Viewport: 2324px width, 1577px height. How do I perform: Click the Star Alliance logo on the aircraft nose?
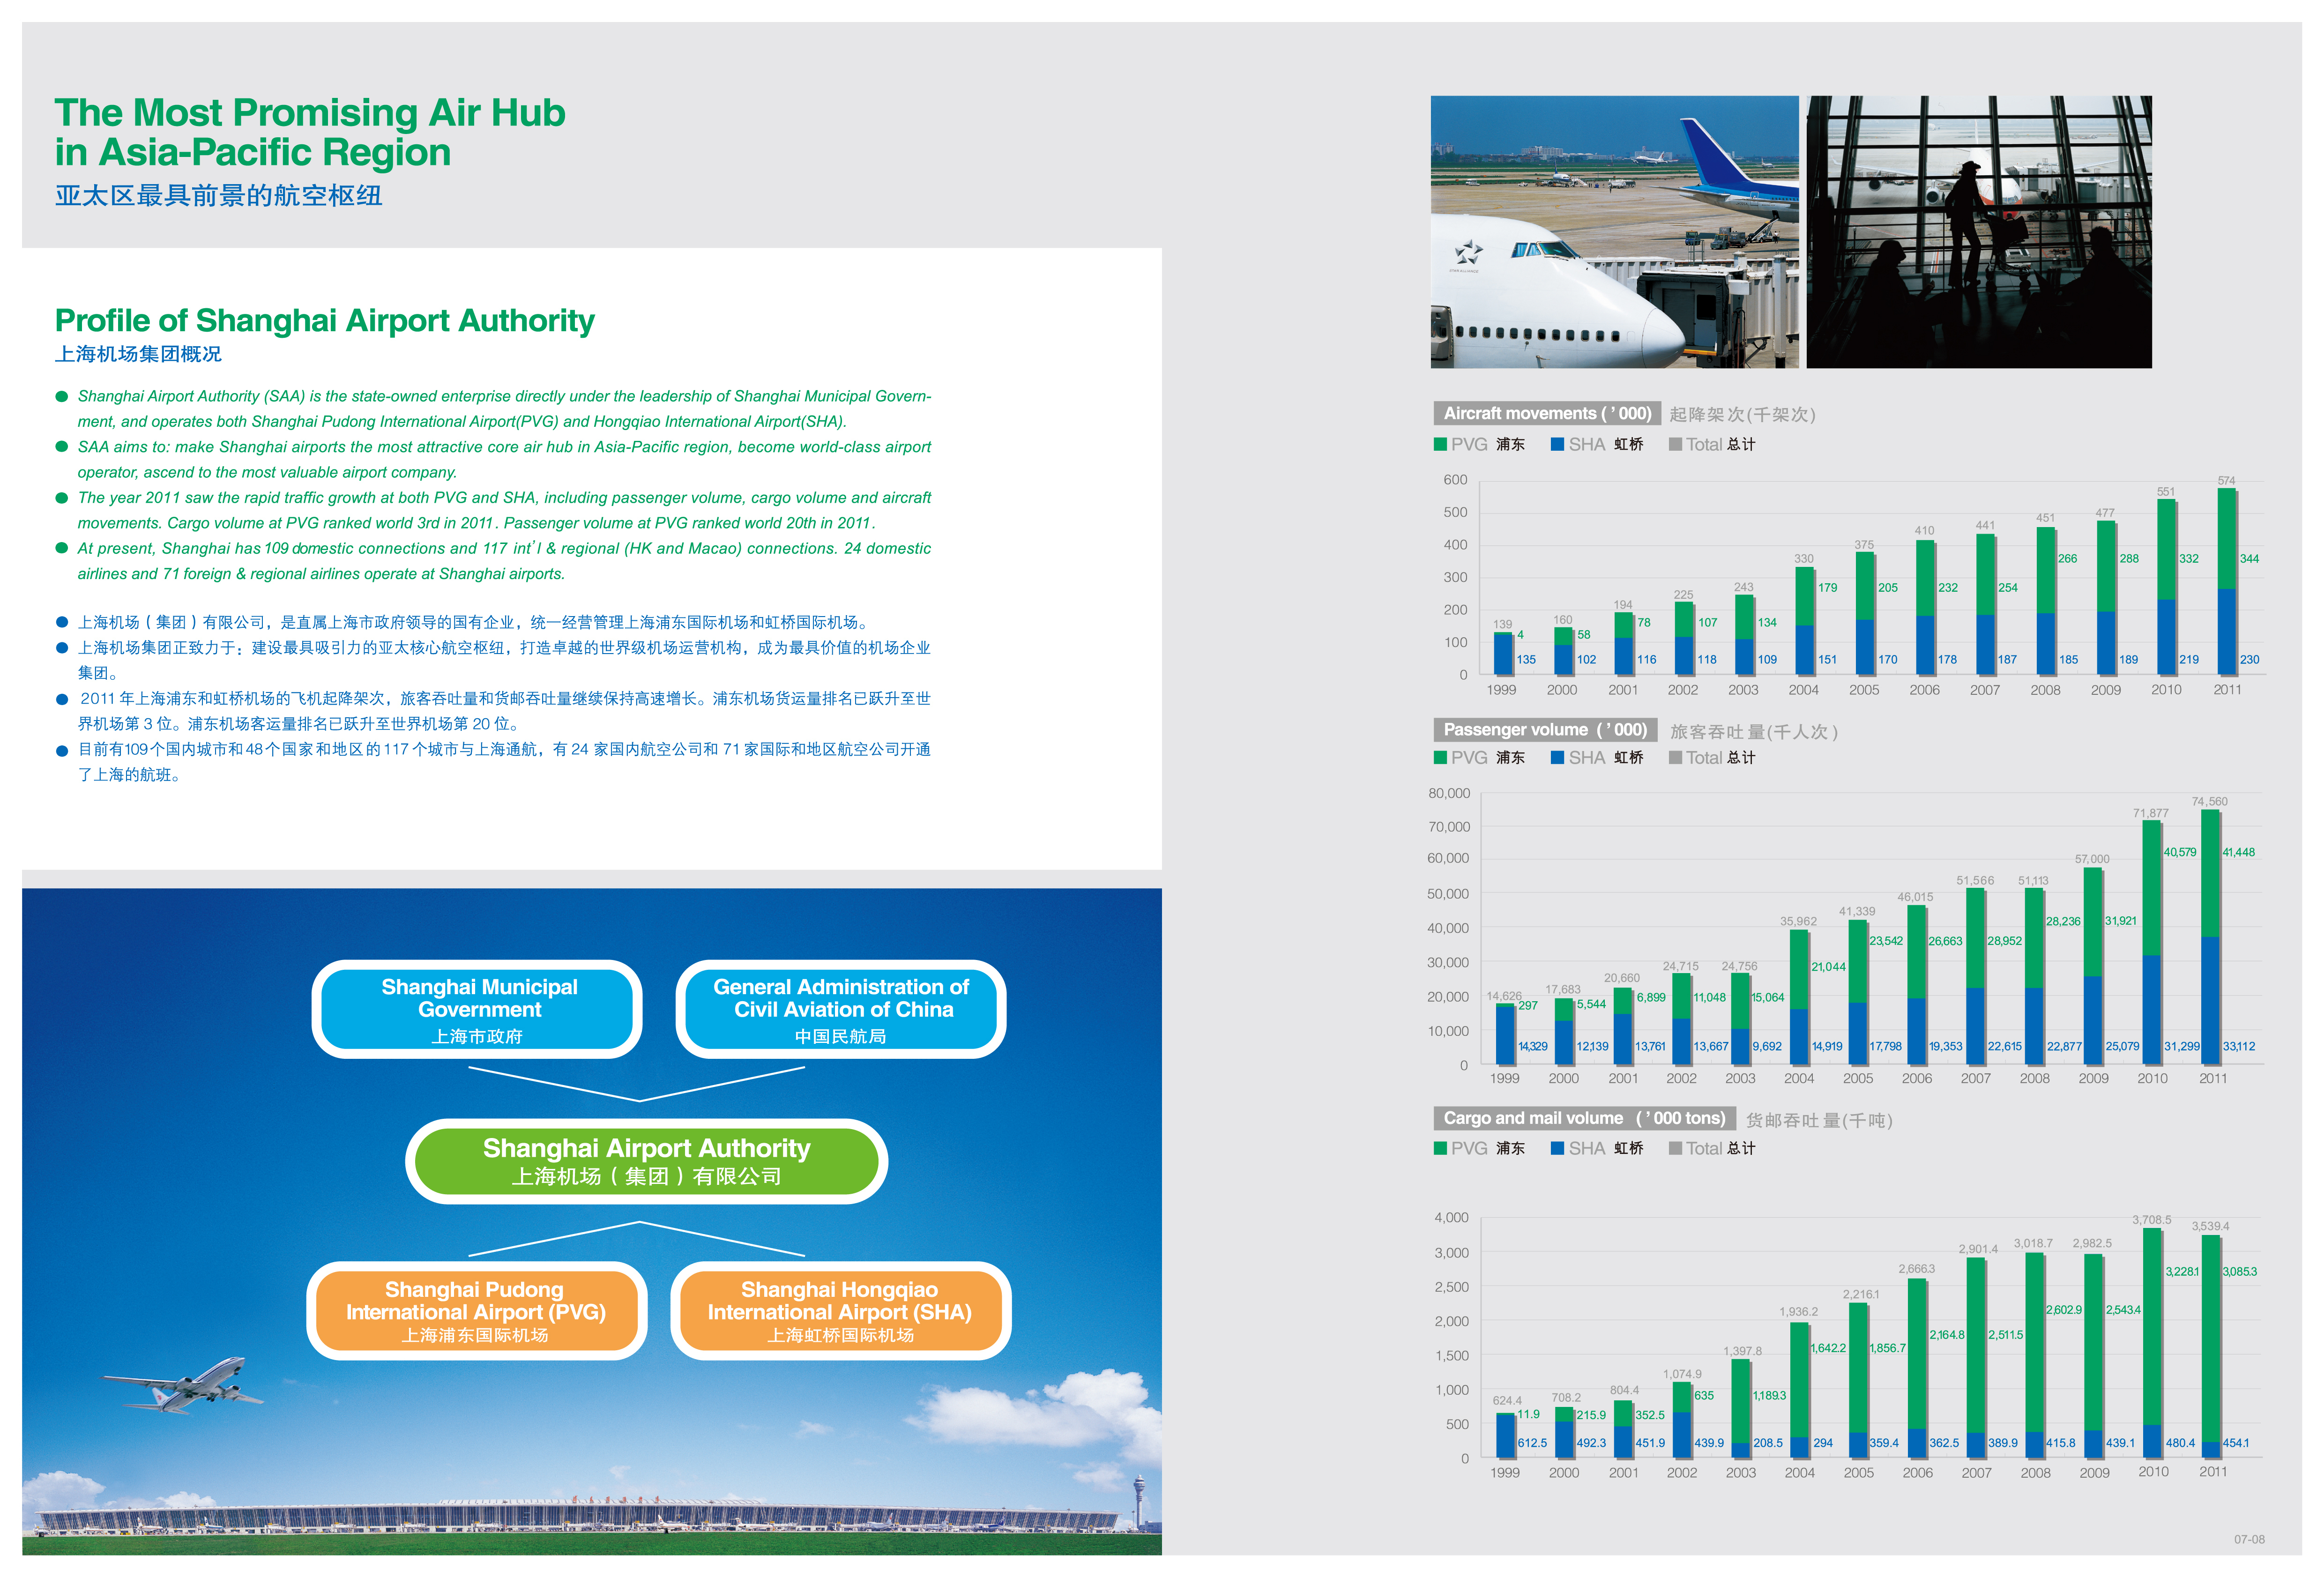tap(1468, 252)
